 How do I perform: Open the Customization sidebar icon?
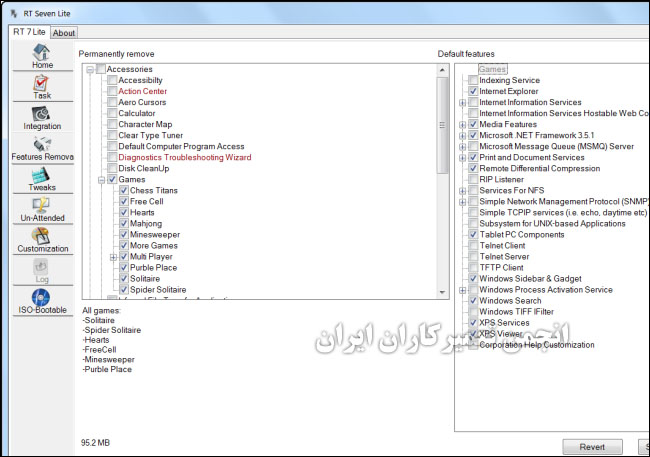[41, 236]
